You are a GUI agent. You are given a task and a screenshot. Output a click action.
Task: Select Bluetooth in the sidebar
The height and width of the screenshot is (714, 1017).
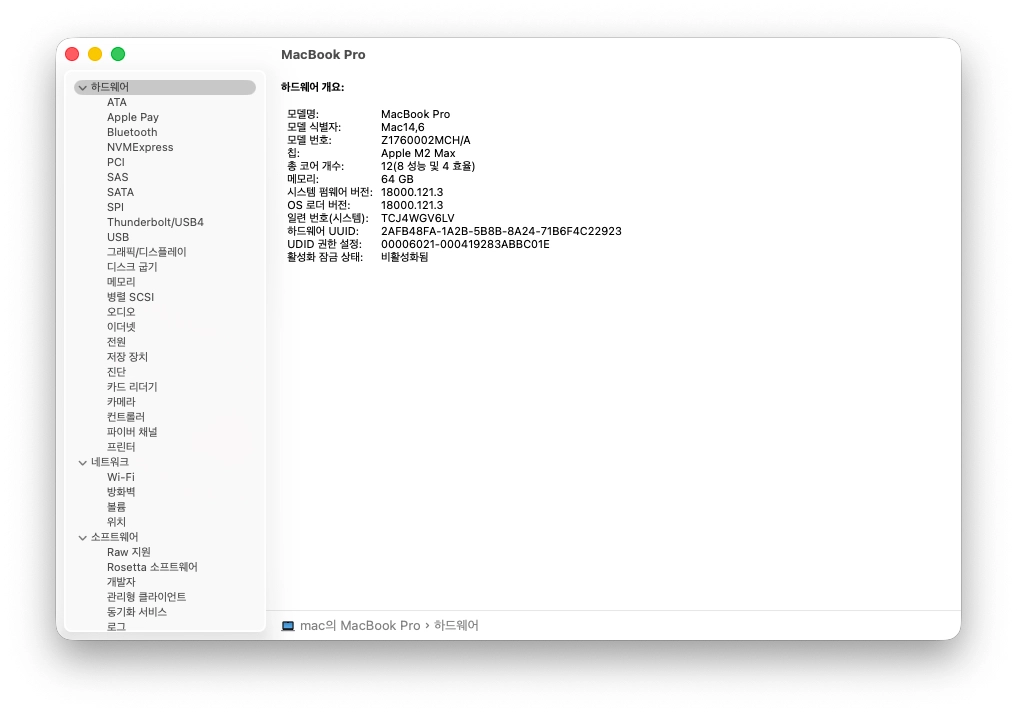(132, 132)
